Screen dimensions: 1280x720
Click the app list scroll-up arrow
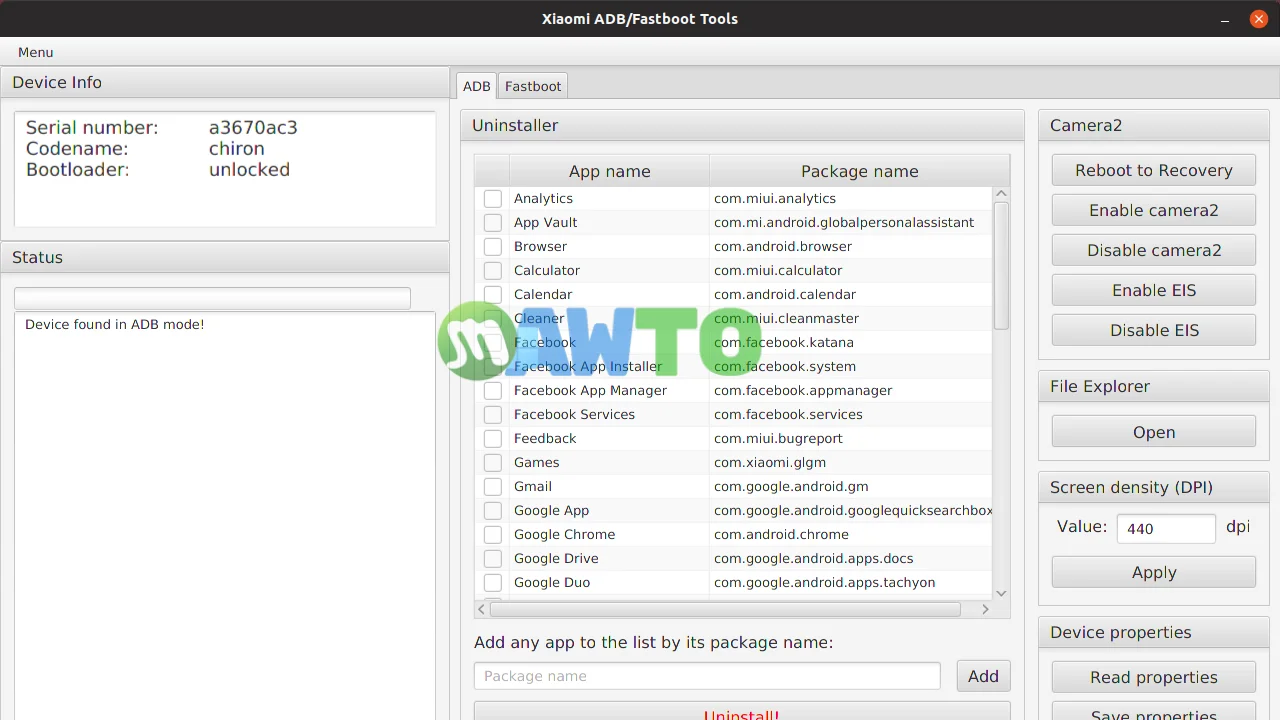(x=1001, y=194)
